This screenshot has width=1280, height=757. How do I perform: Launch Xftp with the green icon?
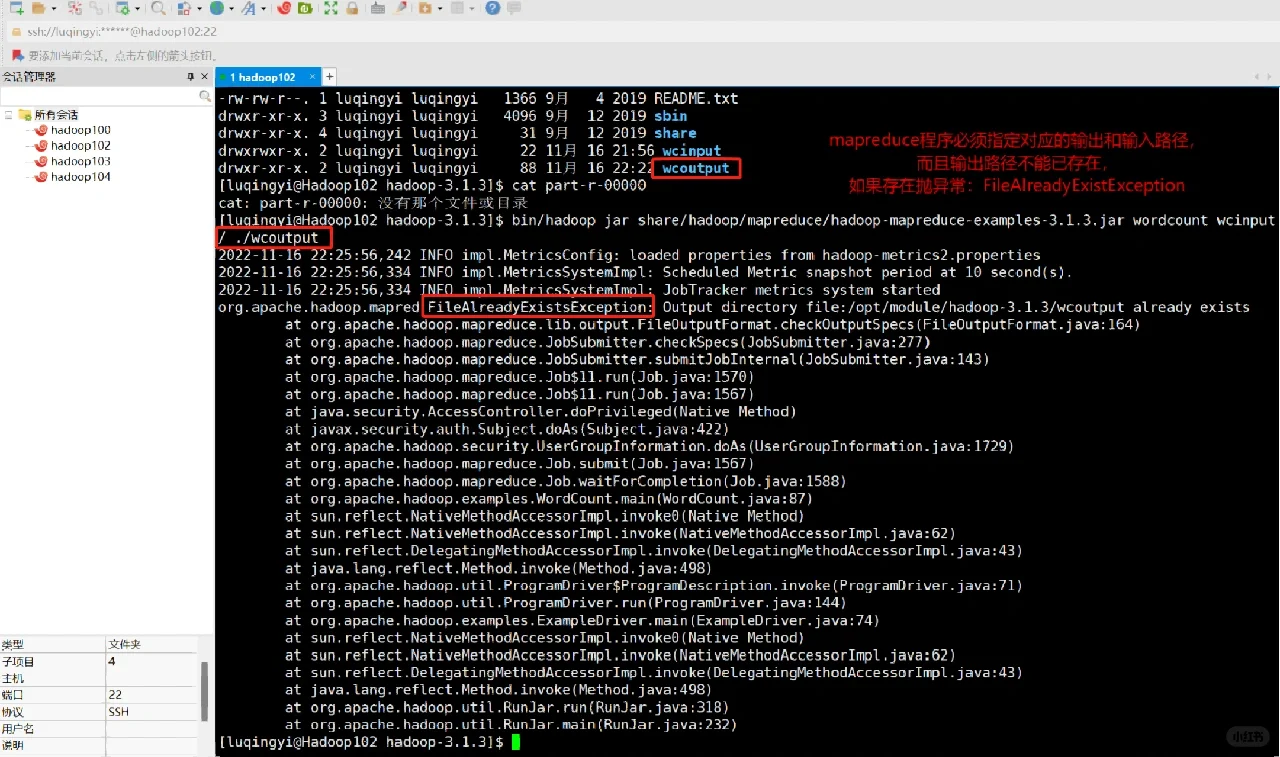(305, 8)
